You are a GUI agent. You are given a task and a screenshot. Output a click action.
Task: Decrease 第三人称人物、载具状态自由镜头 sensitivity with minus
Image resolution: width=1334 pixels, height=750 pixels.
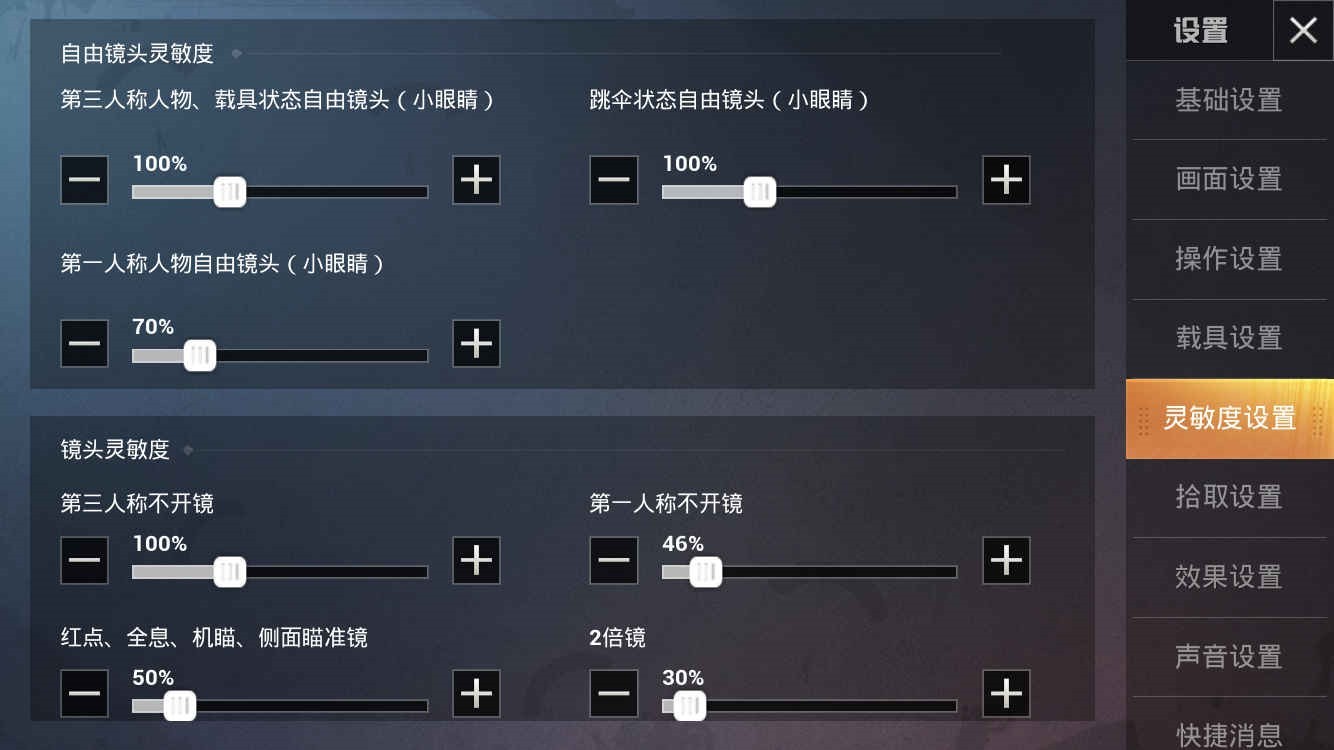(85, 180)
